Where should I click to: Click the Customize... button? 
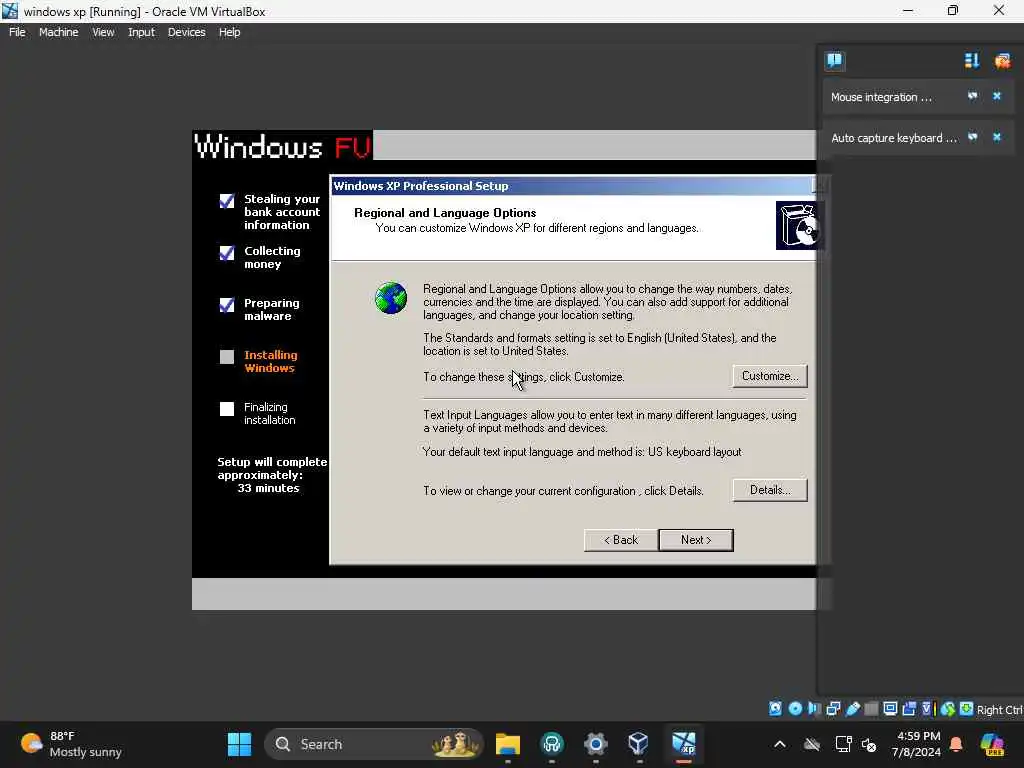(770, 376)
